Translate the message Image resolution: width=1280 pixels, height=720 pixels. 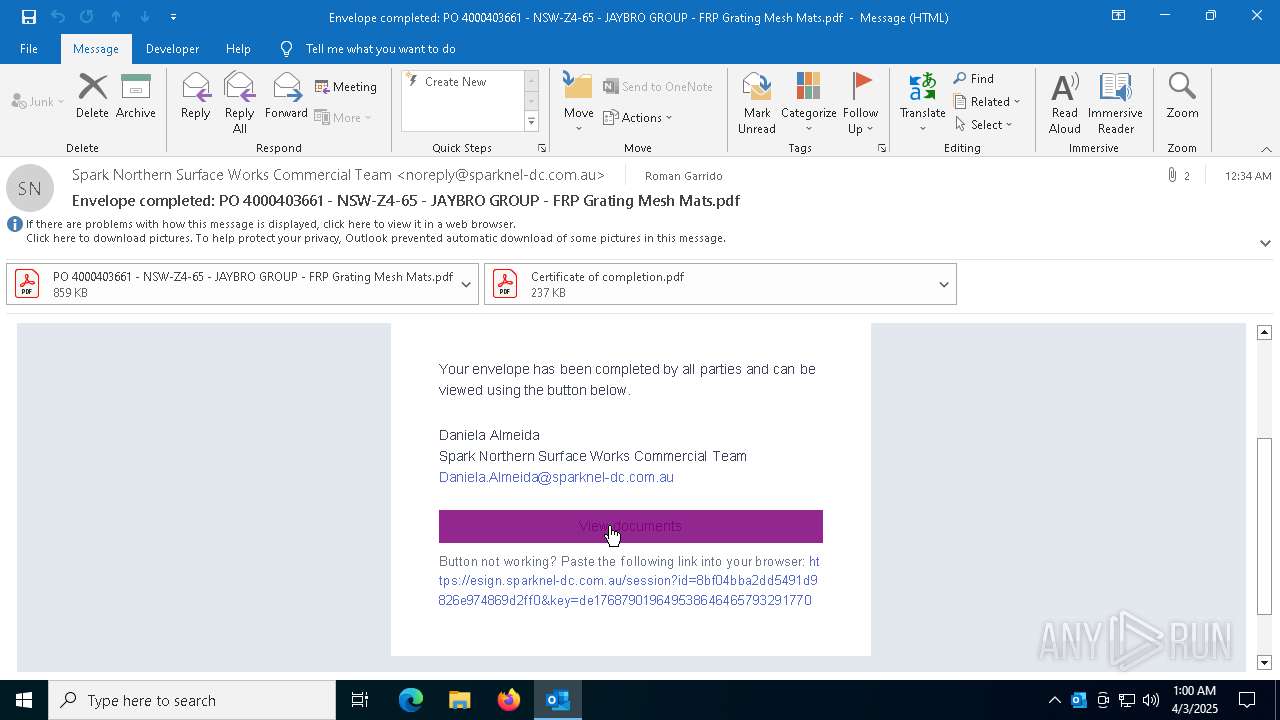click(922, 102)
